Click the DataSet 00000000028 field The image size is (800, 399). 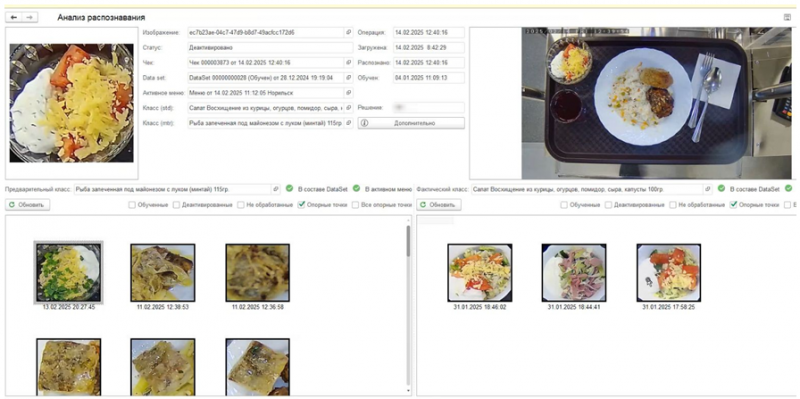pyautogui.click(x=266, y=78)
